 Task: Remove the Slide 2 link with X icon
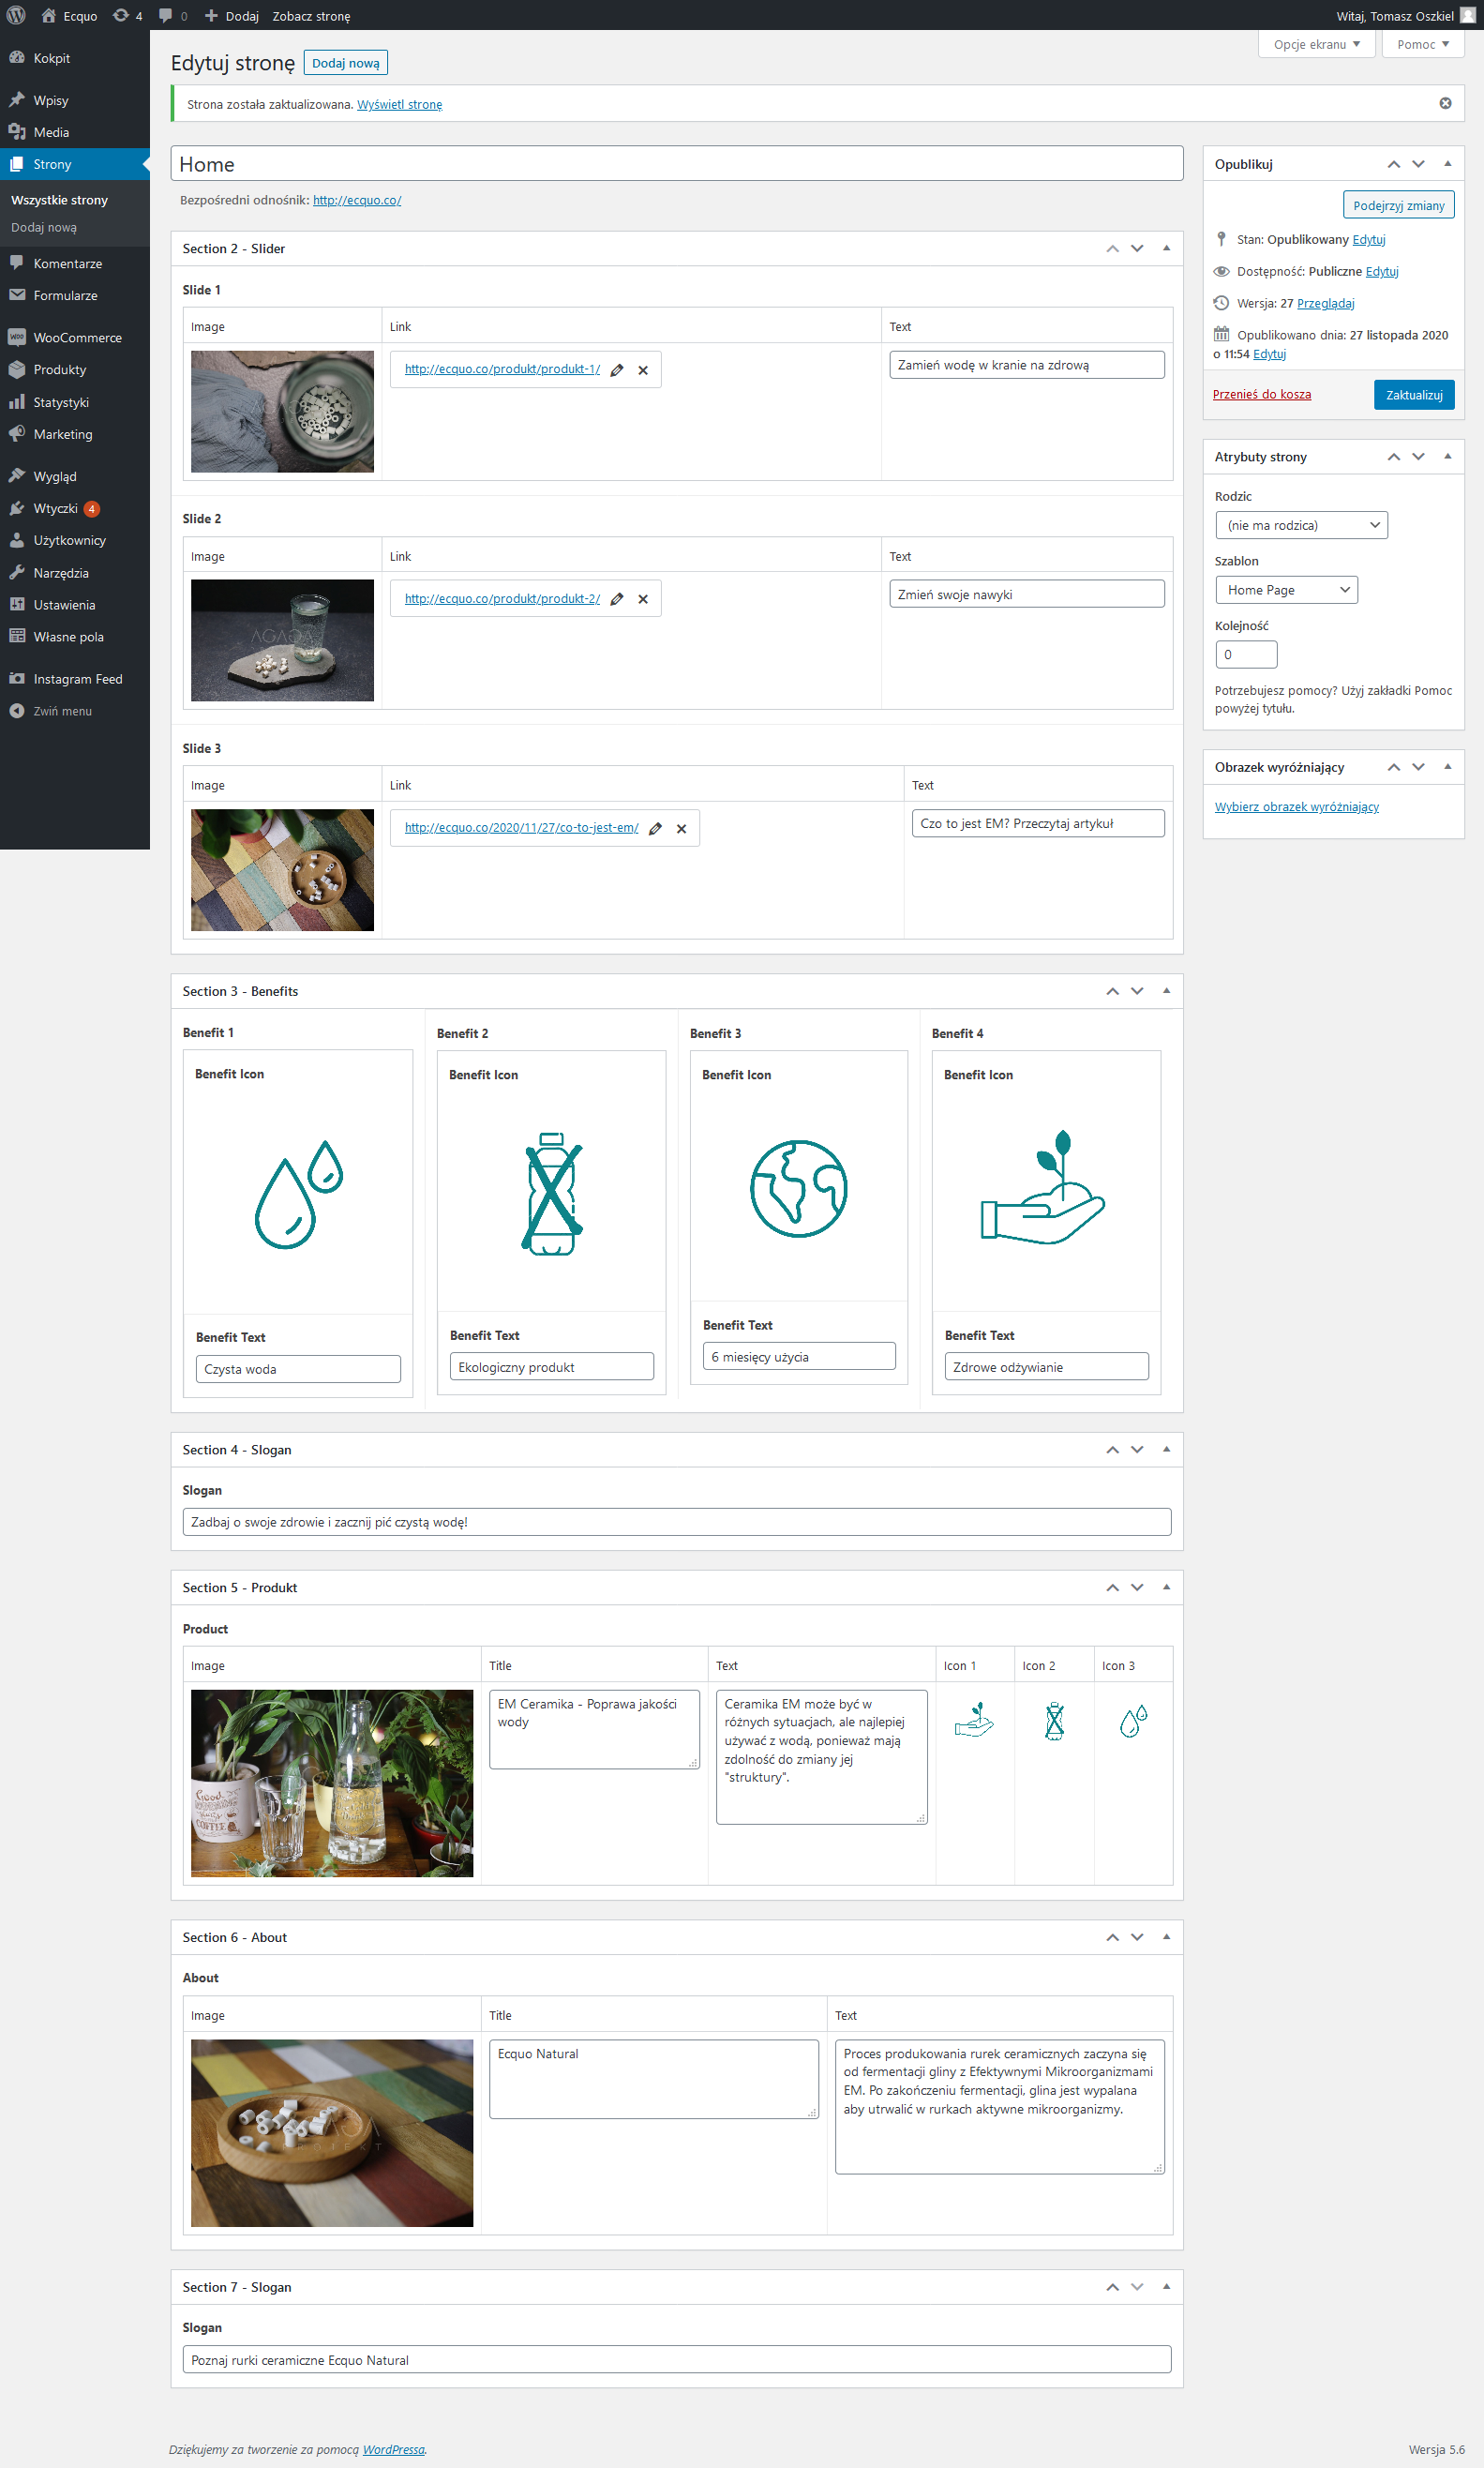click(643, 599)
